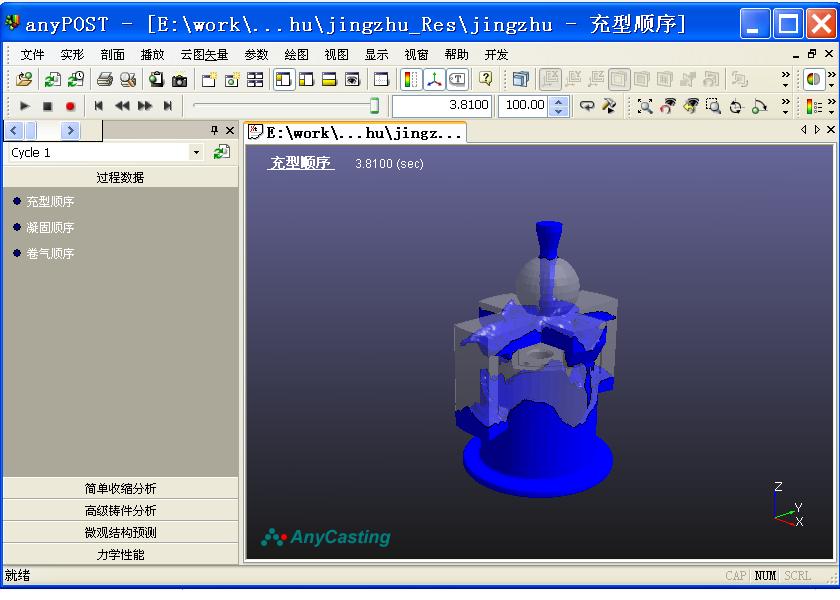The image size is (840, 600).
Task: Increase percentage with the spinner up arrow
Action: [559, 101]
